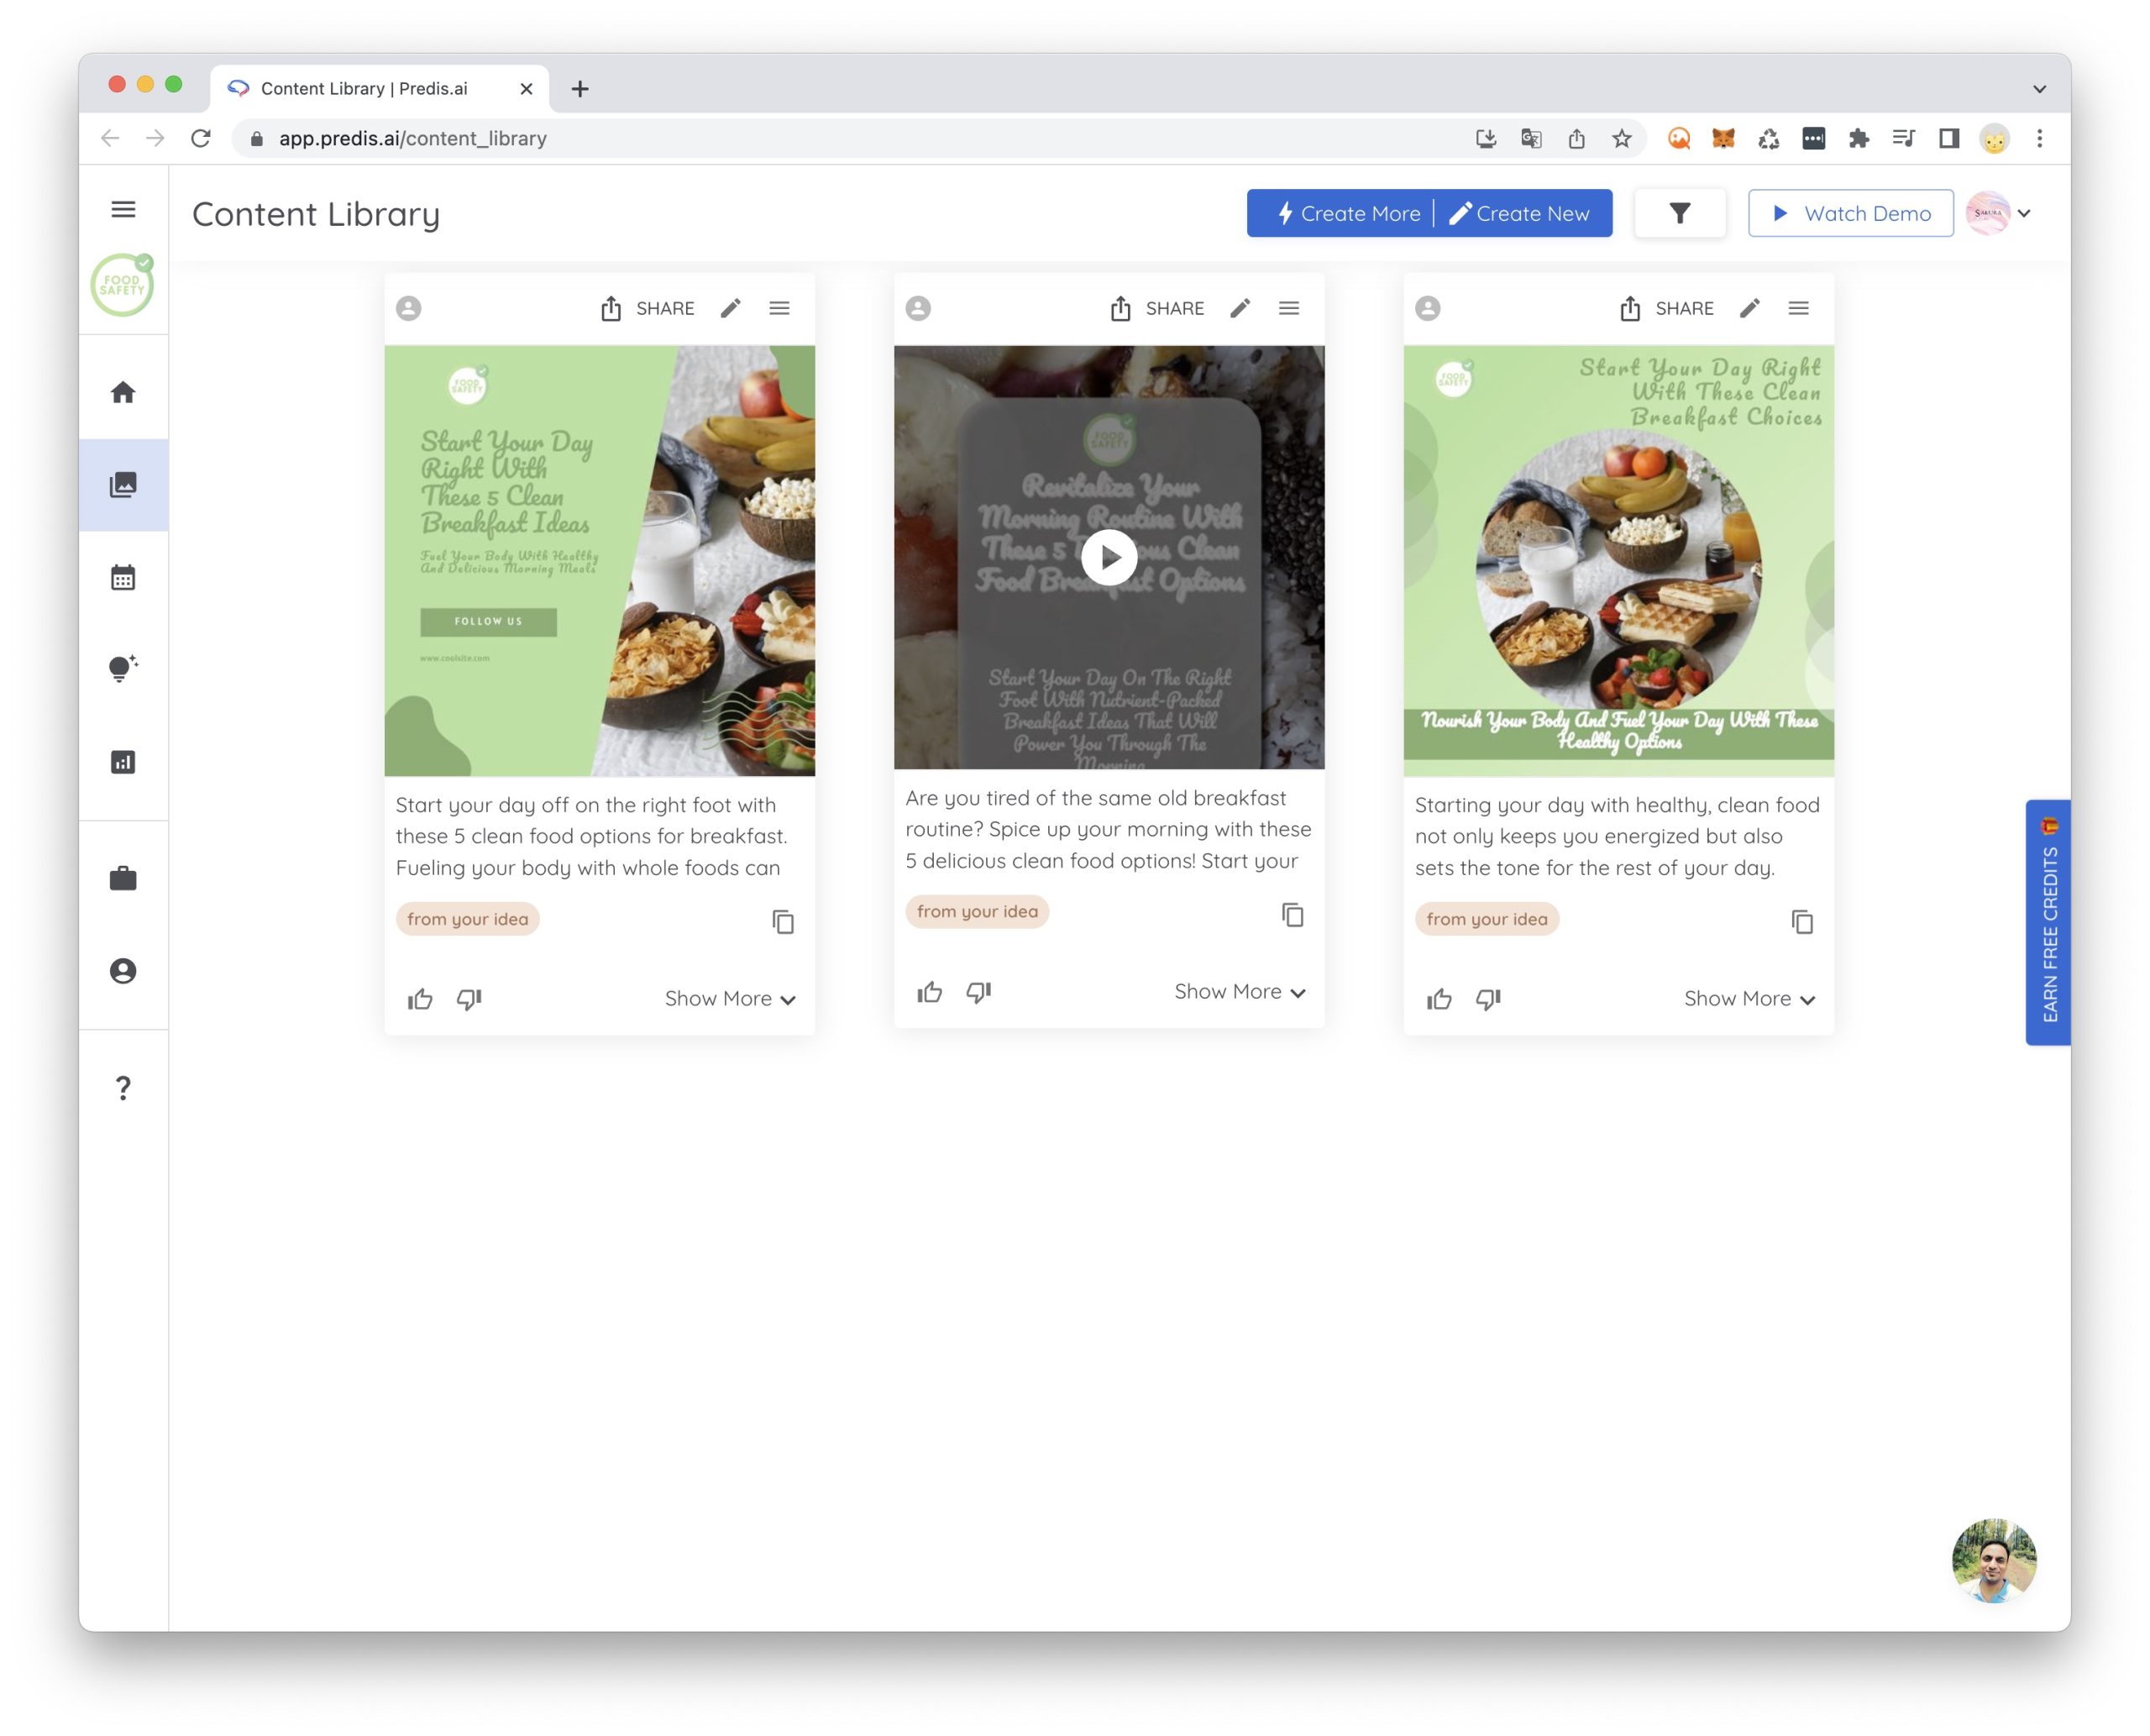The height and width of the screenshot is (1736, 2150).
Task: Like the first post with thumbs up
Action: [420, 998]
